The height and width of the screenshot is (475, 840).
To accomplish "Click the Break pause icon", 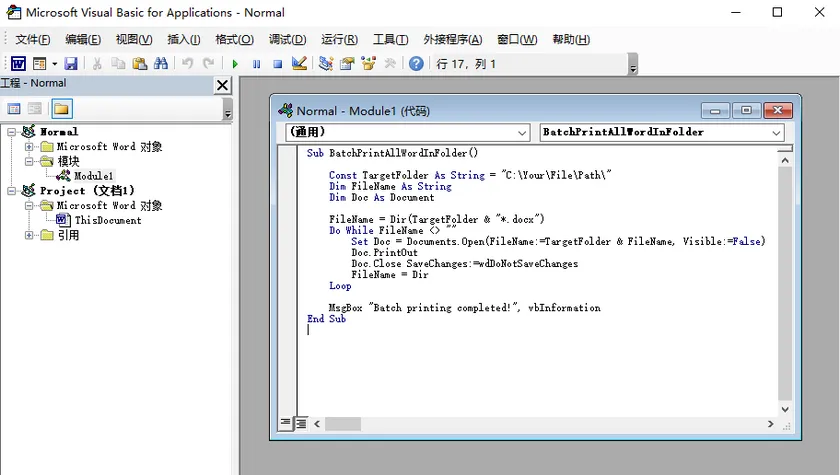I will pos(257,64).
